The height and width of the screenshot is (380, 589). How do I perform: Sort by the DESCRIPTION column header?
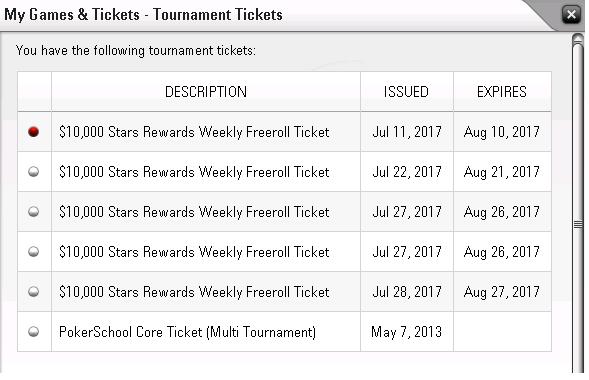tap(206, 92)
